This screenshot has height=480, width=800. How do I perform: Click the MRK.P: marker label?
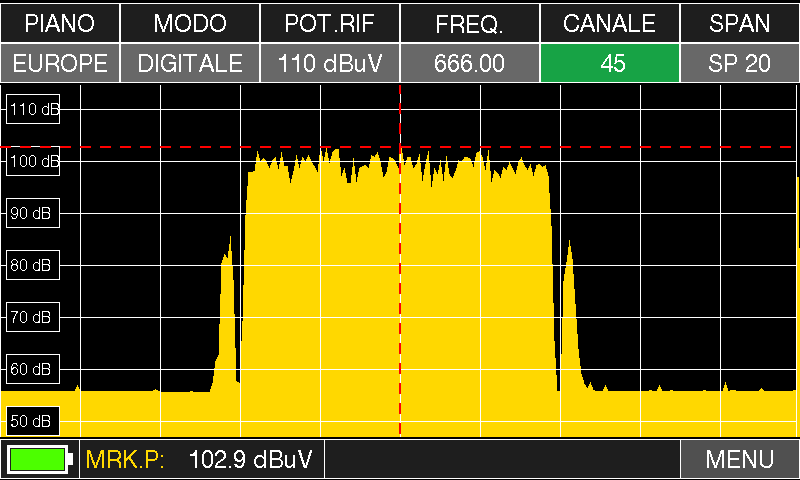pyautogui.click(x=125, y=460)
